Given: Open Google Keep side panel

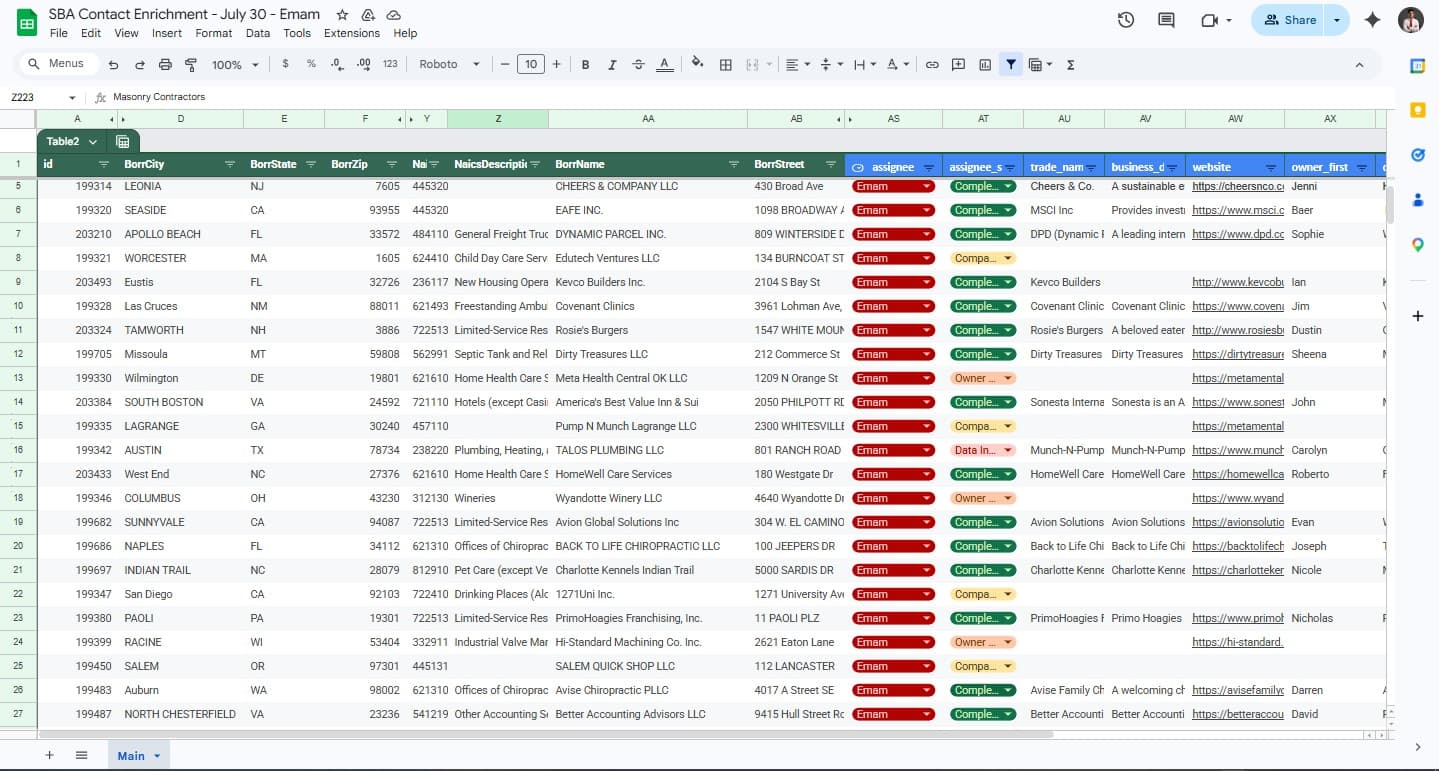Looking at the screenshot, I should 1418,110.
